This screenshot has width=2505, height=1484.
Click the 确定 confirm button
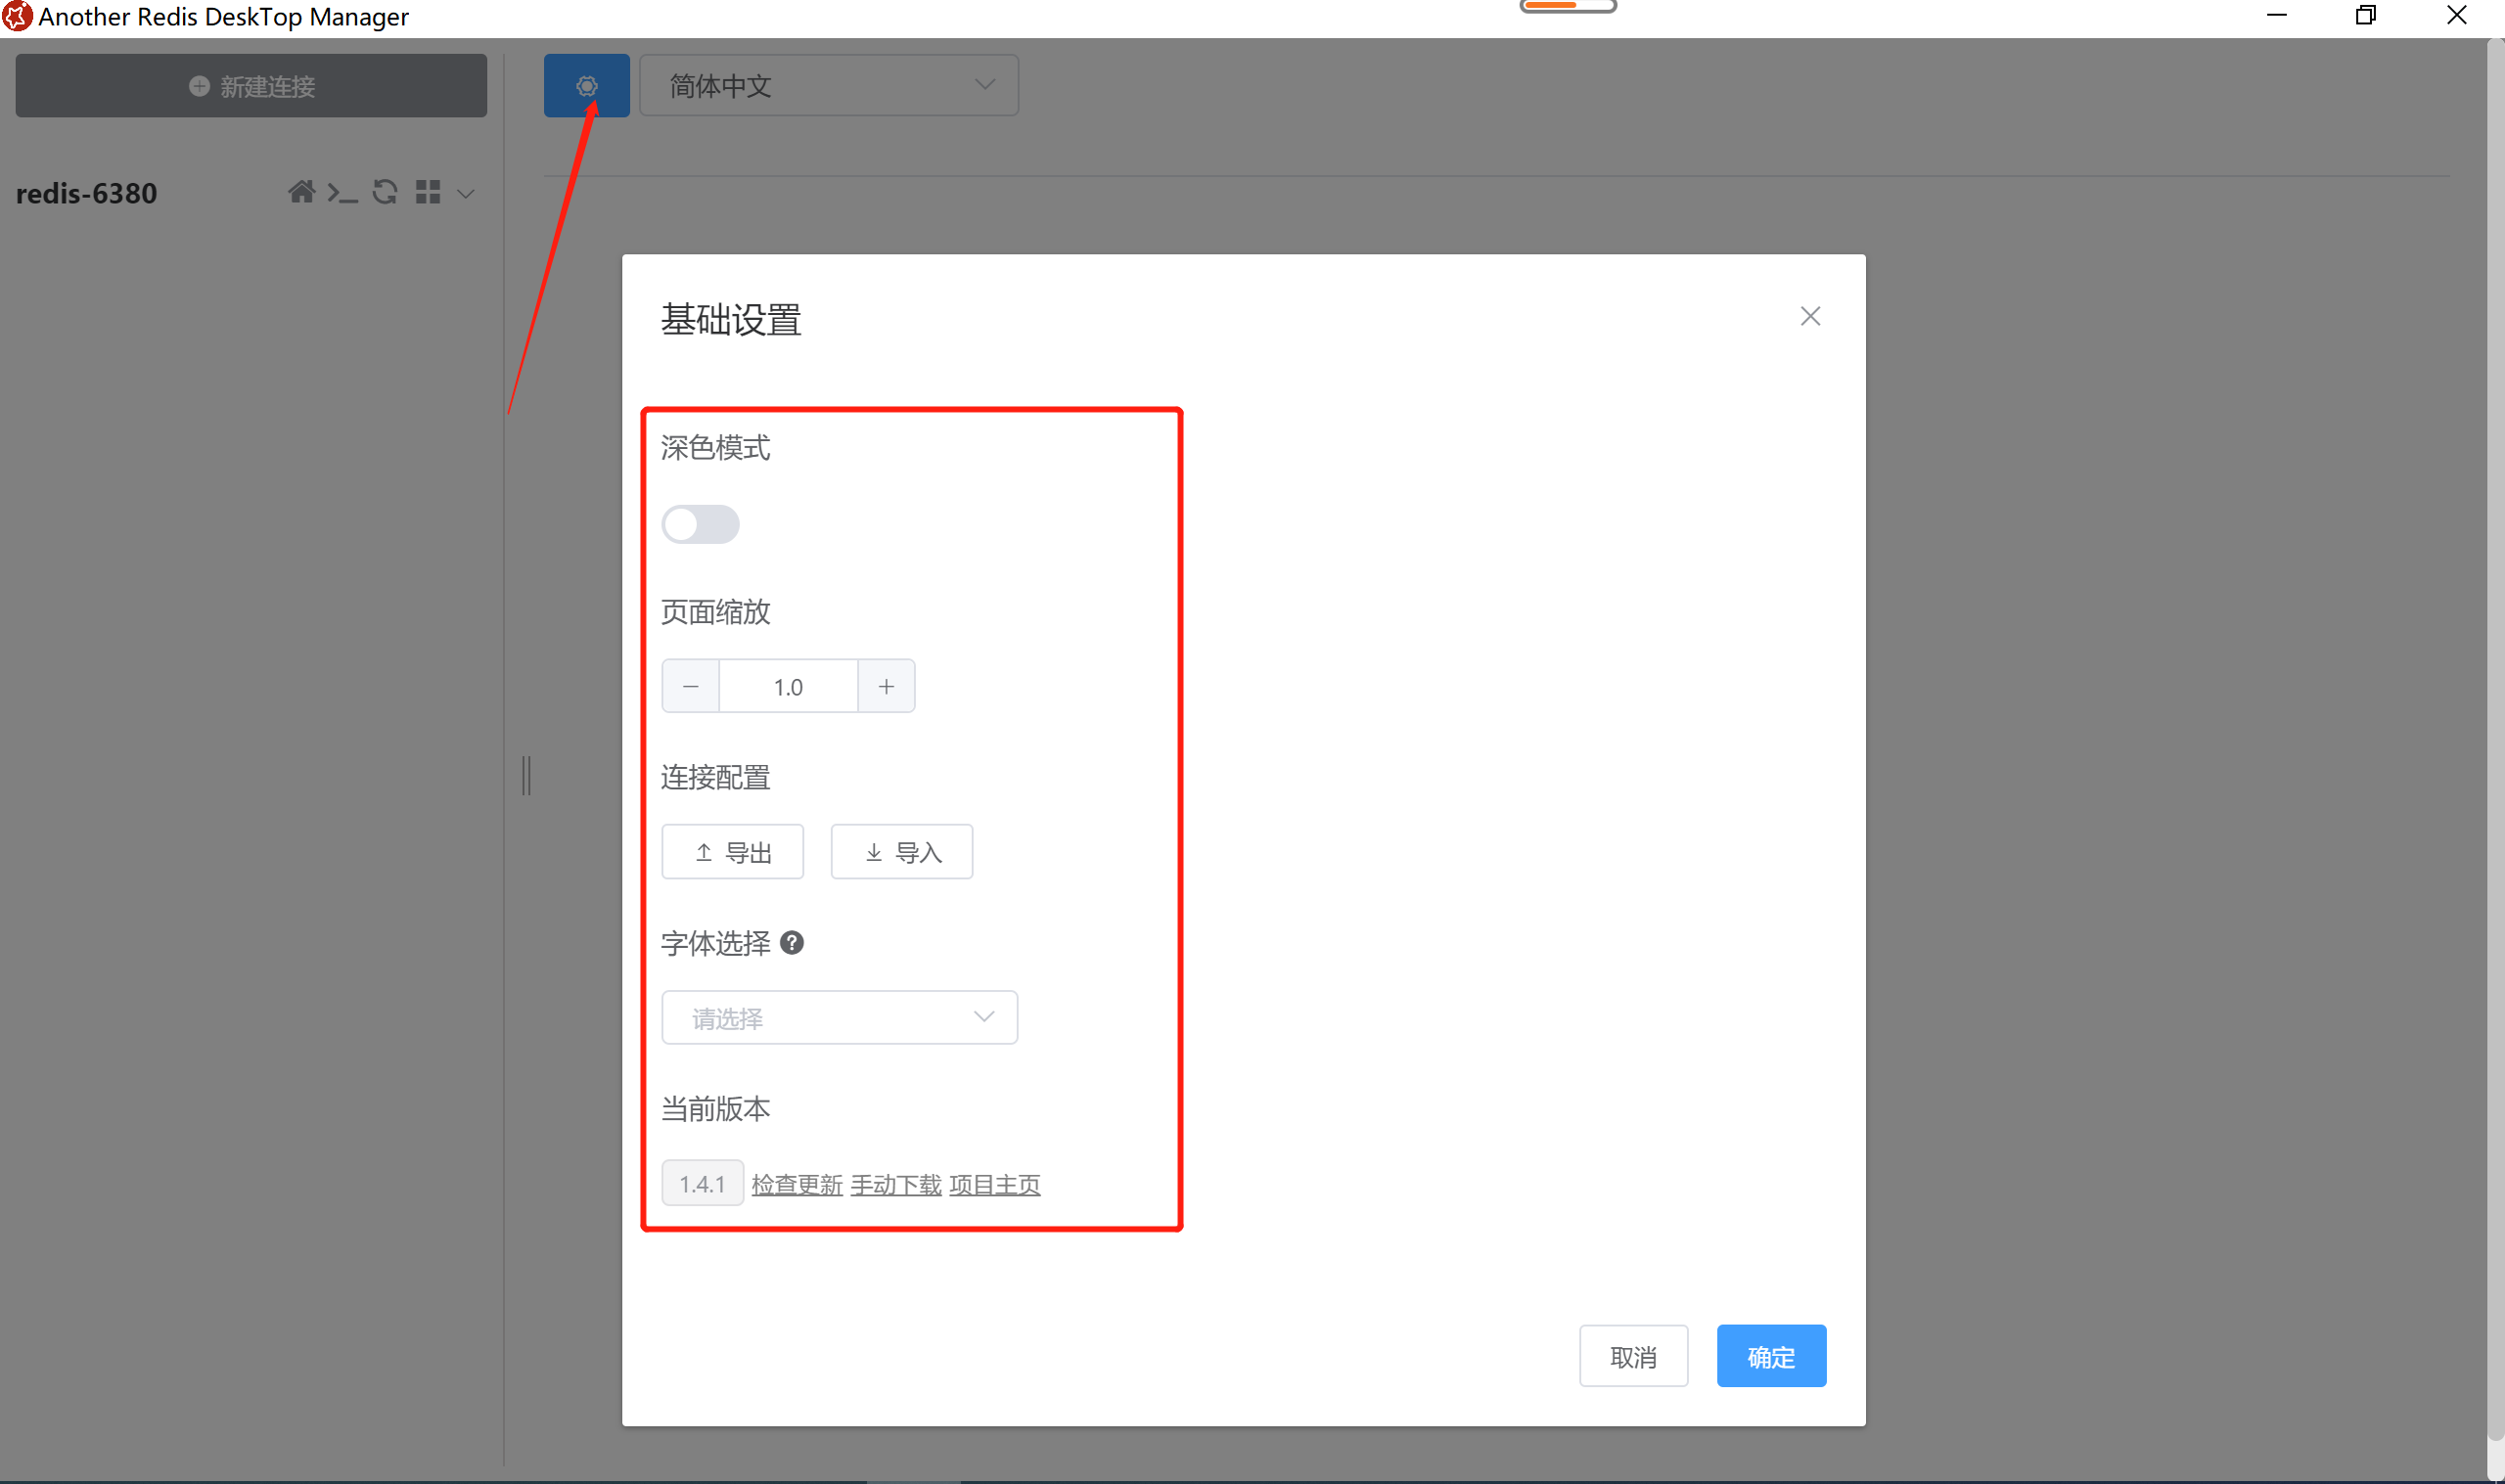(1771, 1357)
